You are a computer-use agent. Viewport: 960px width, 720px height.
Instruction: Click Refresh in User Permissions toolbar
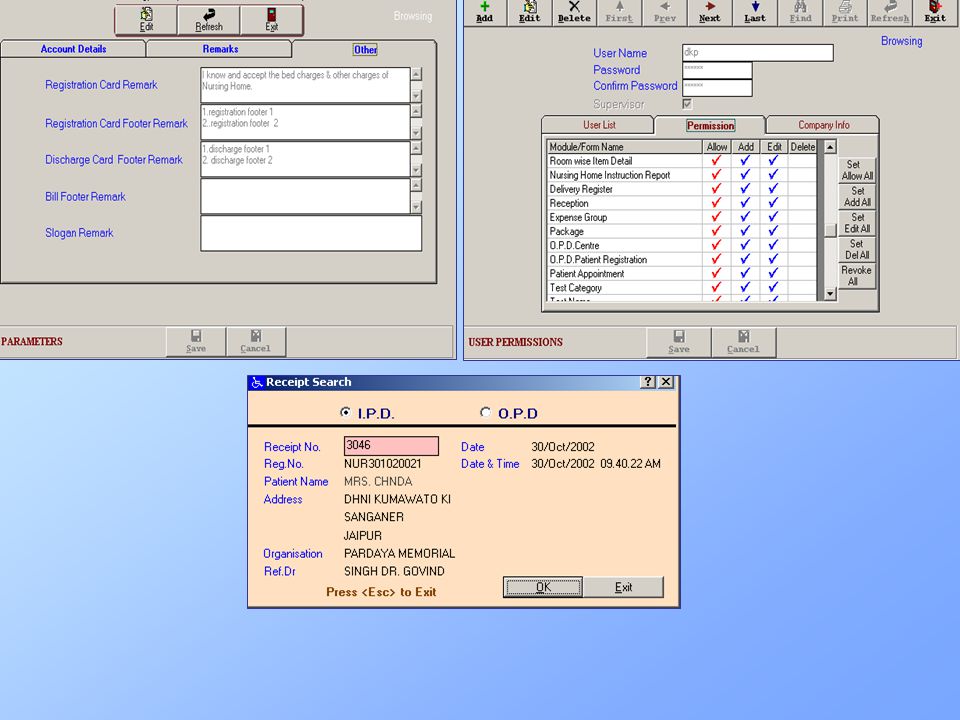(x=890, y=12)
